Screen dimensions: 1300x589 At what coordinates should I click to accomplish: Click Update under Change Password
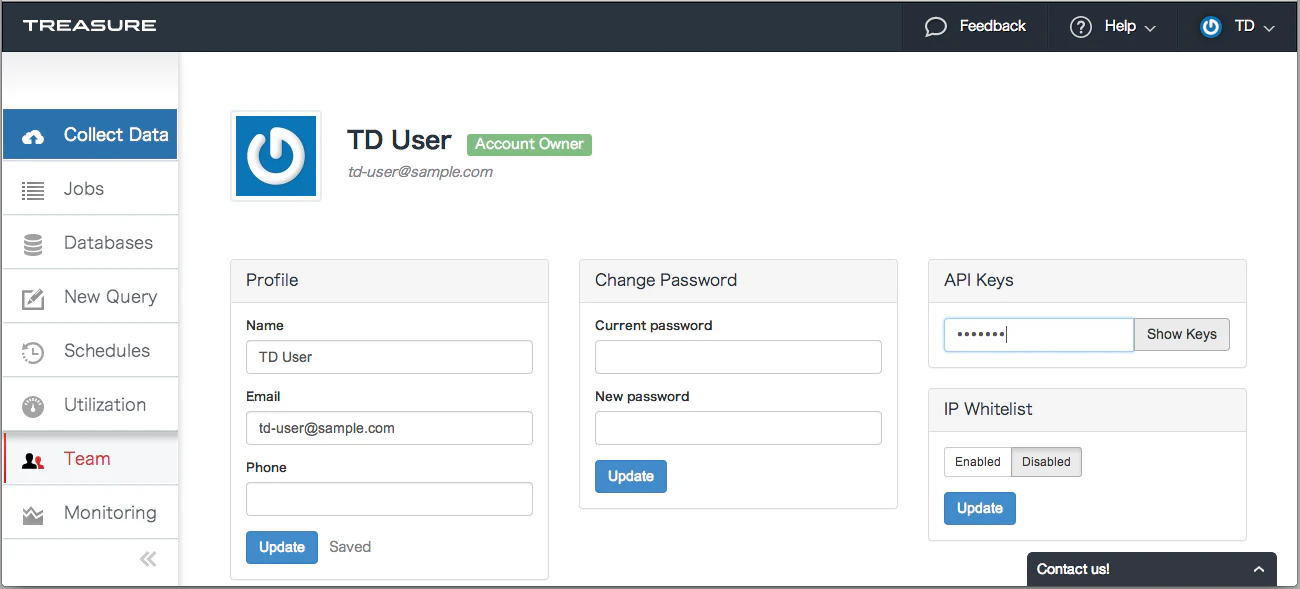point(631,476)
